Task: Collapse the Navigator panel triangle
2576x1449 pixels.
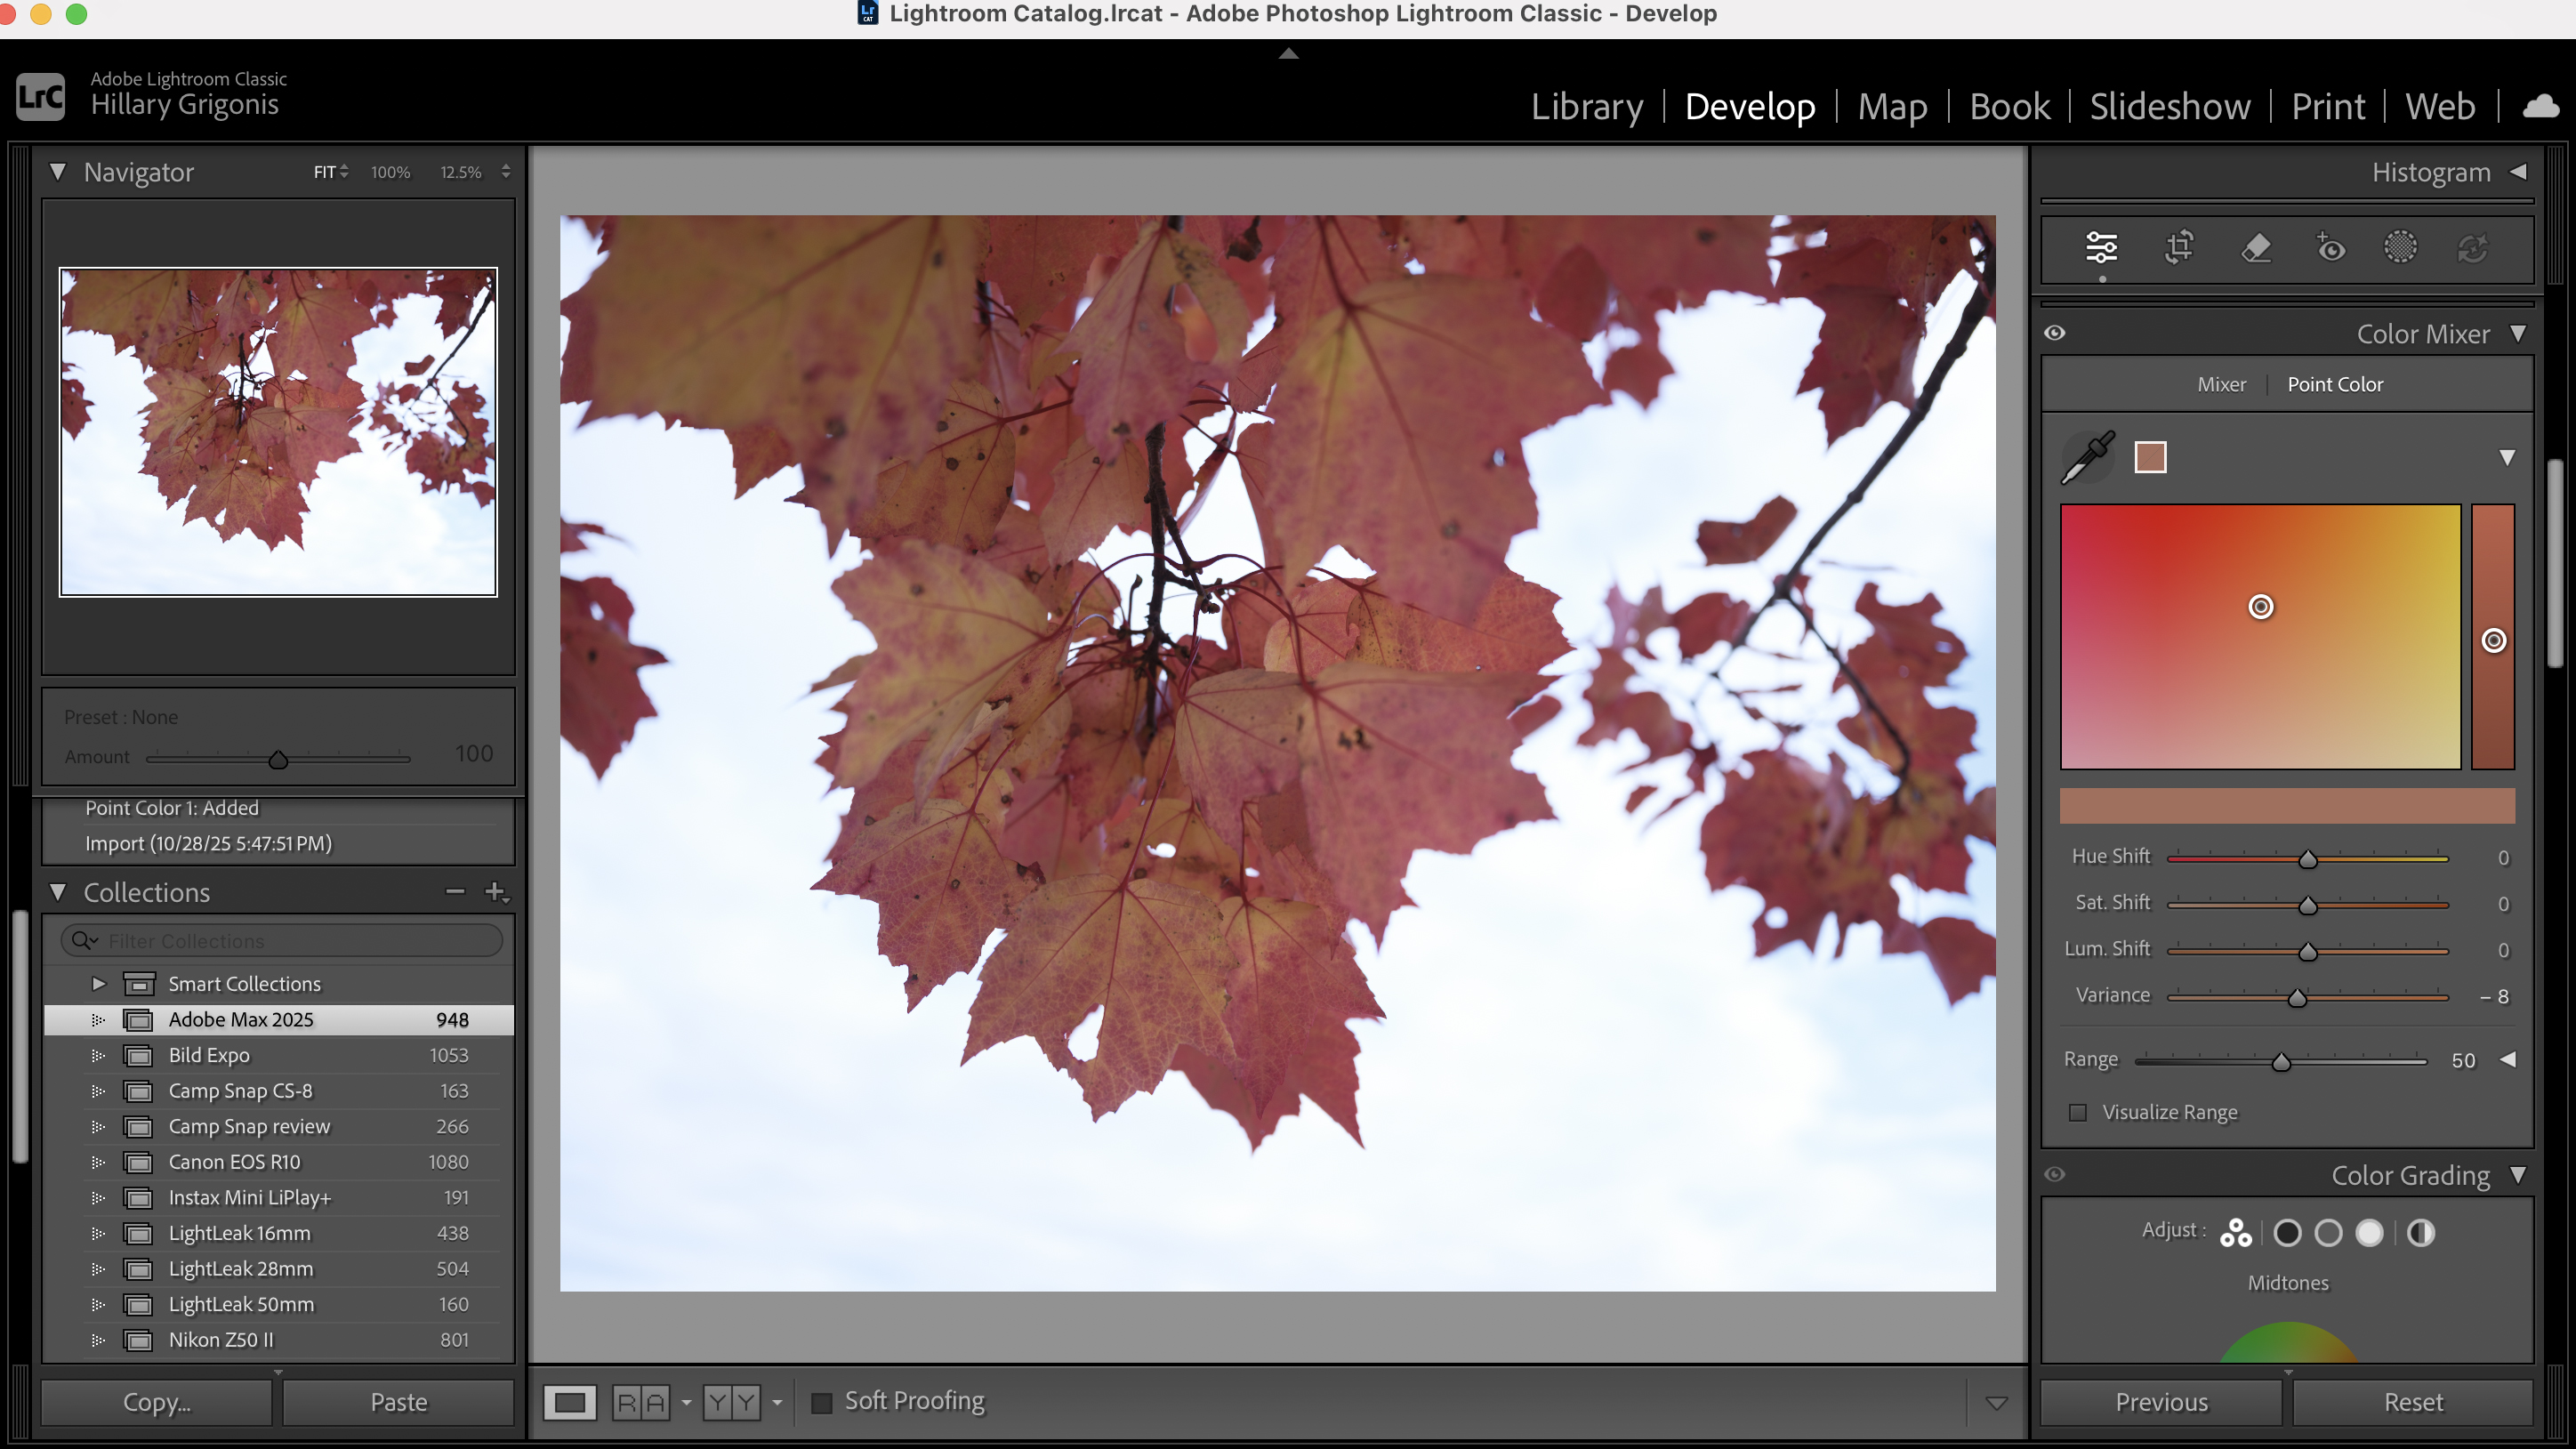Action: [58, 172]
